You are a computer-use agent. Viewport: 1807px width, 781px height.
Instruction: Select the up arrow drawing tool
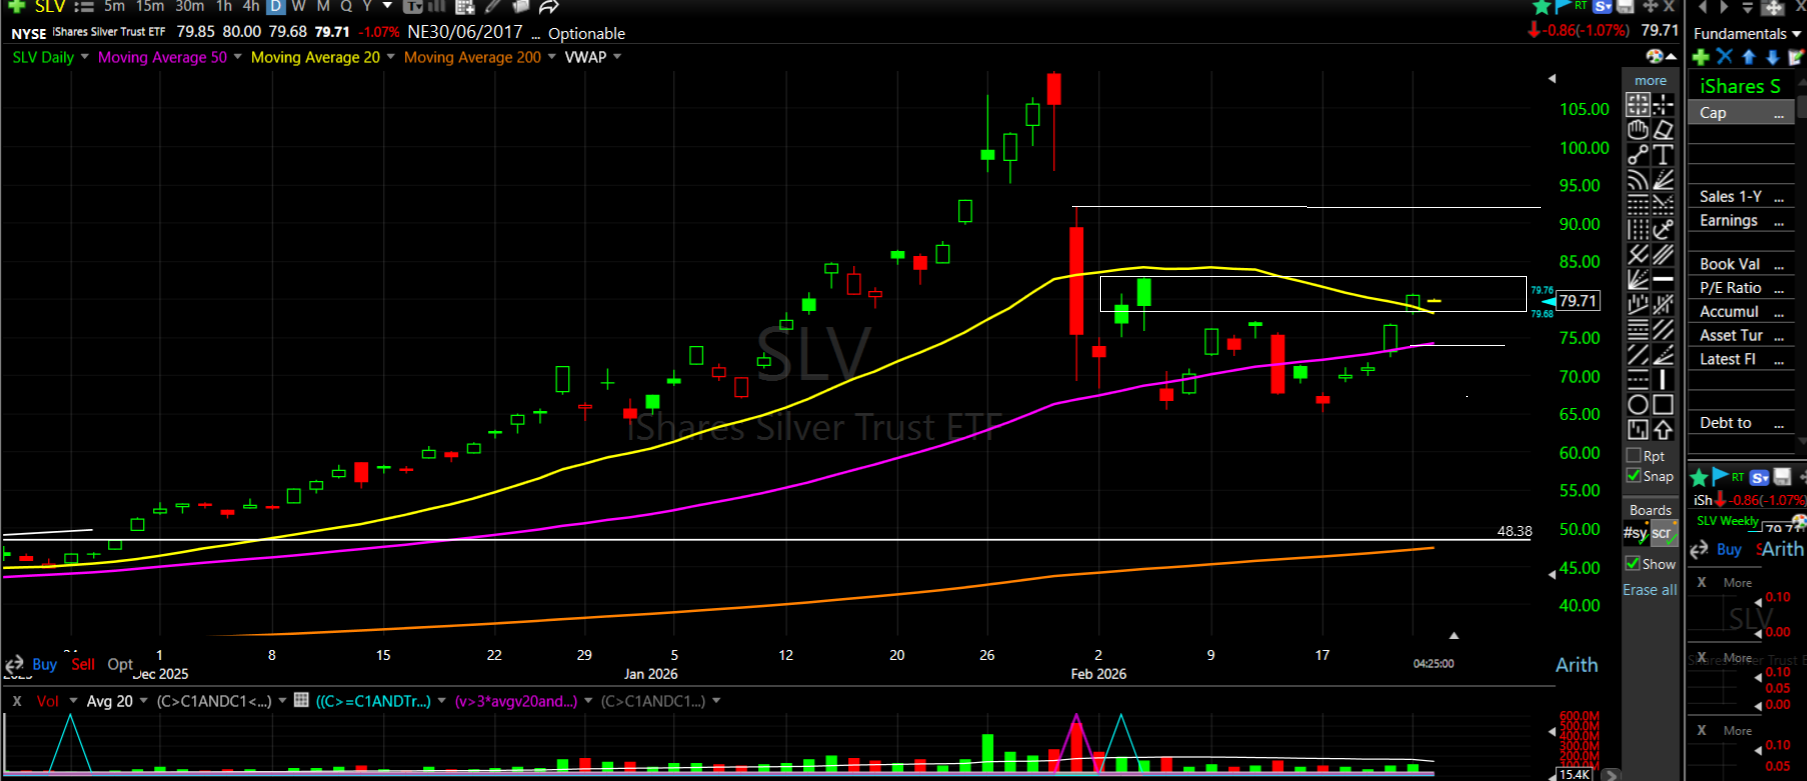(x=1663, y=429)
